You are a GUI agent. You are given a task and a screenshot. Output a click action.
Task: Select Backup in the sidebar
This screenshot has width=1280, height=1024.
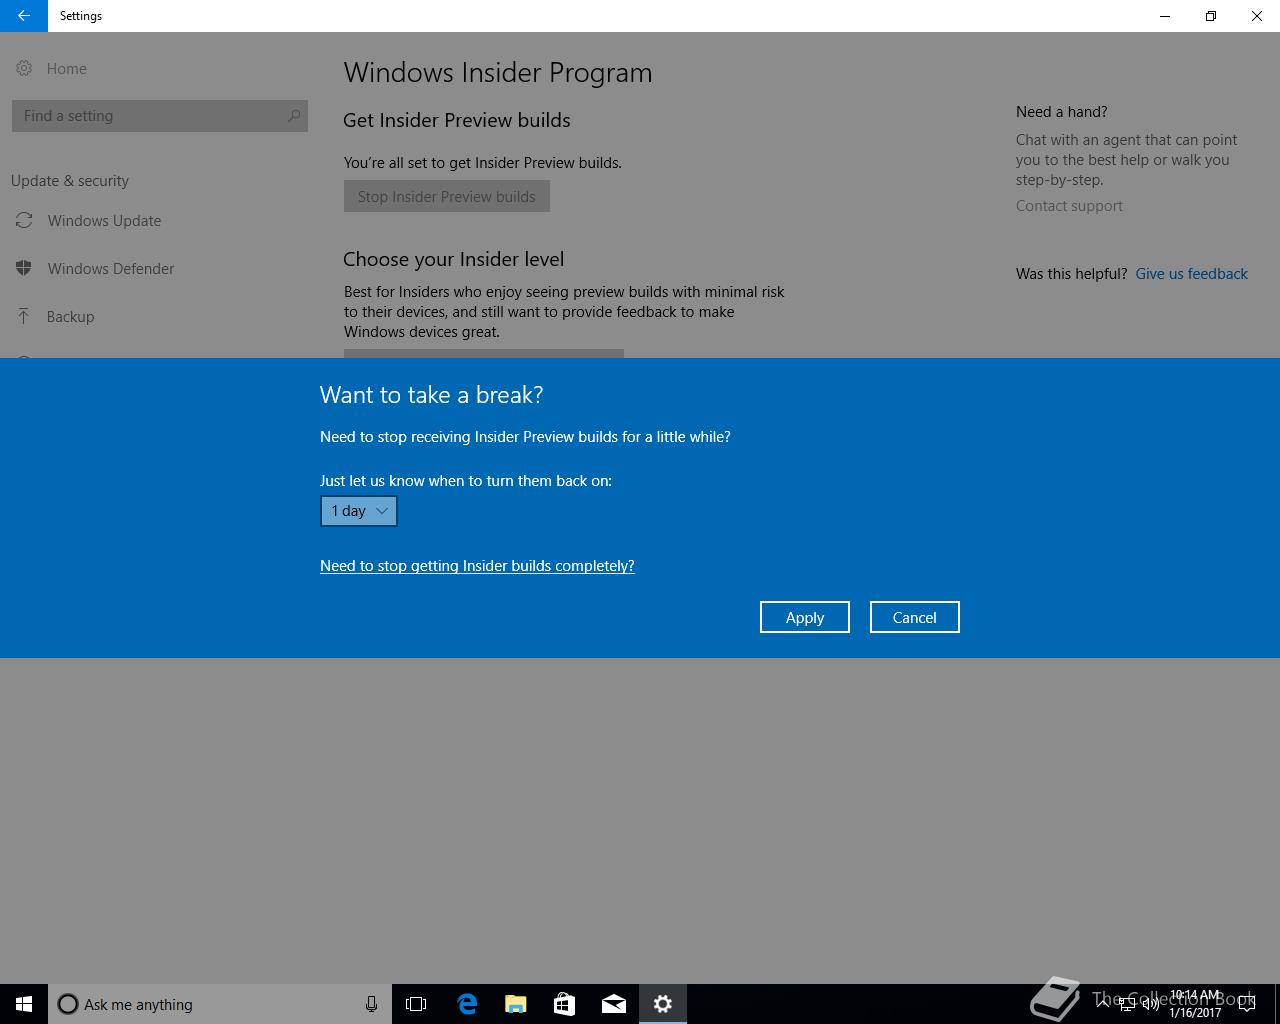coord(70,317)
